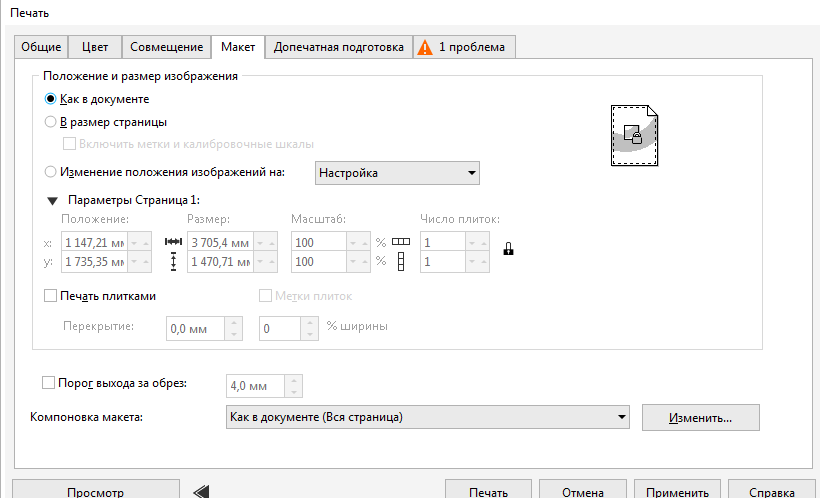Click the bleed limit field 4,0 мм
Image resolution: width=820 pixels, height=498 pixels.
pos(255,386)
